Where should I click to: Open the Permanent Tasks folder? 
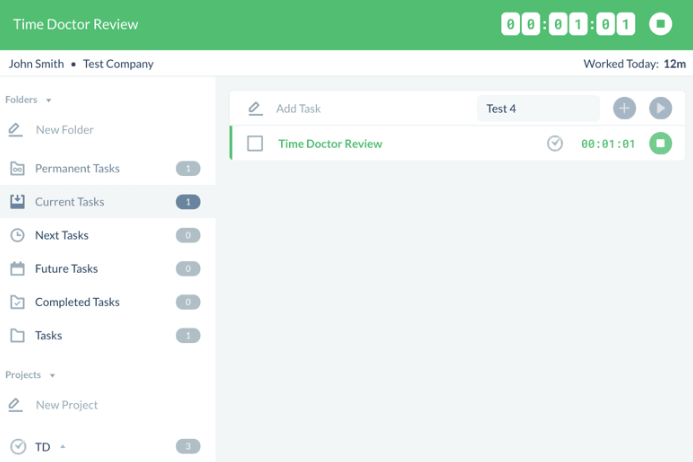coord(107,168)
